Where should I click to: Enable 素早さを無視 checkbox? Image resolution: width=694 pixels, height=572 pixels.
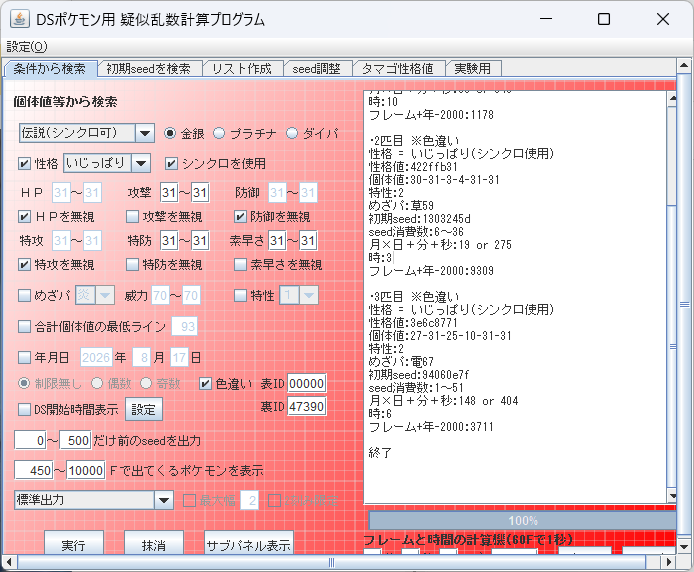tap(240, 265)
